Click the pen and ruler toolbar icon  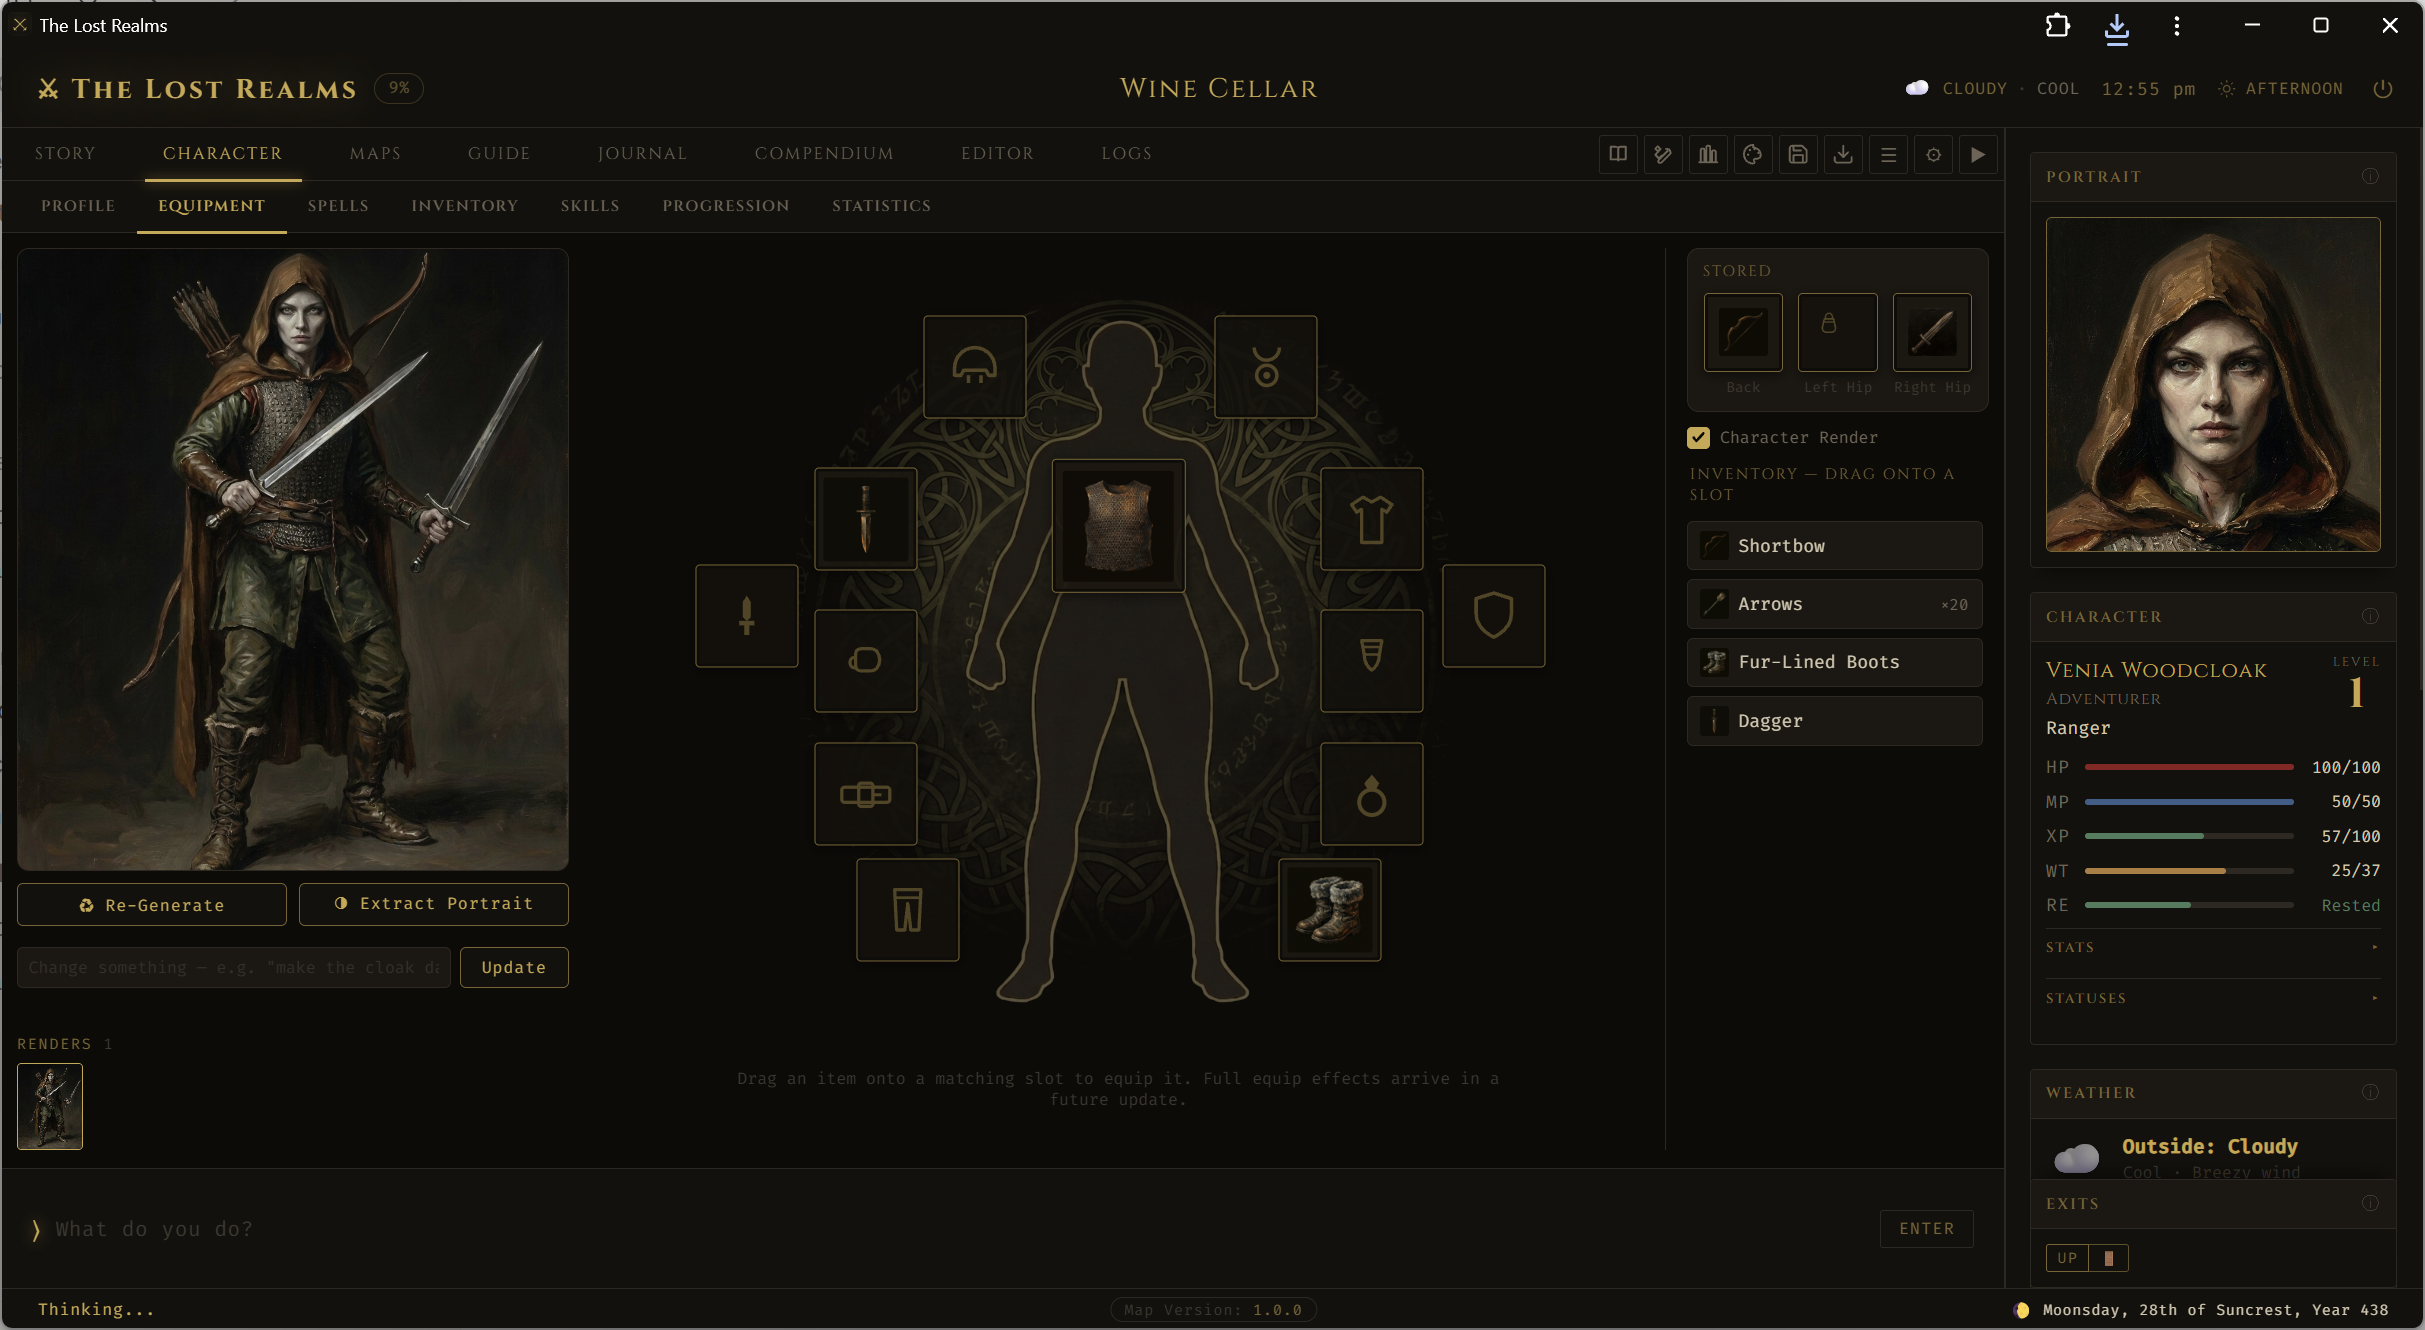tap(1663, 154)
